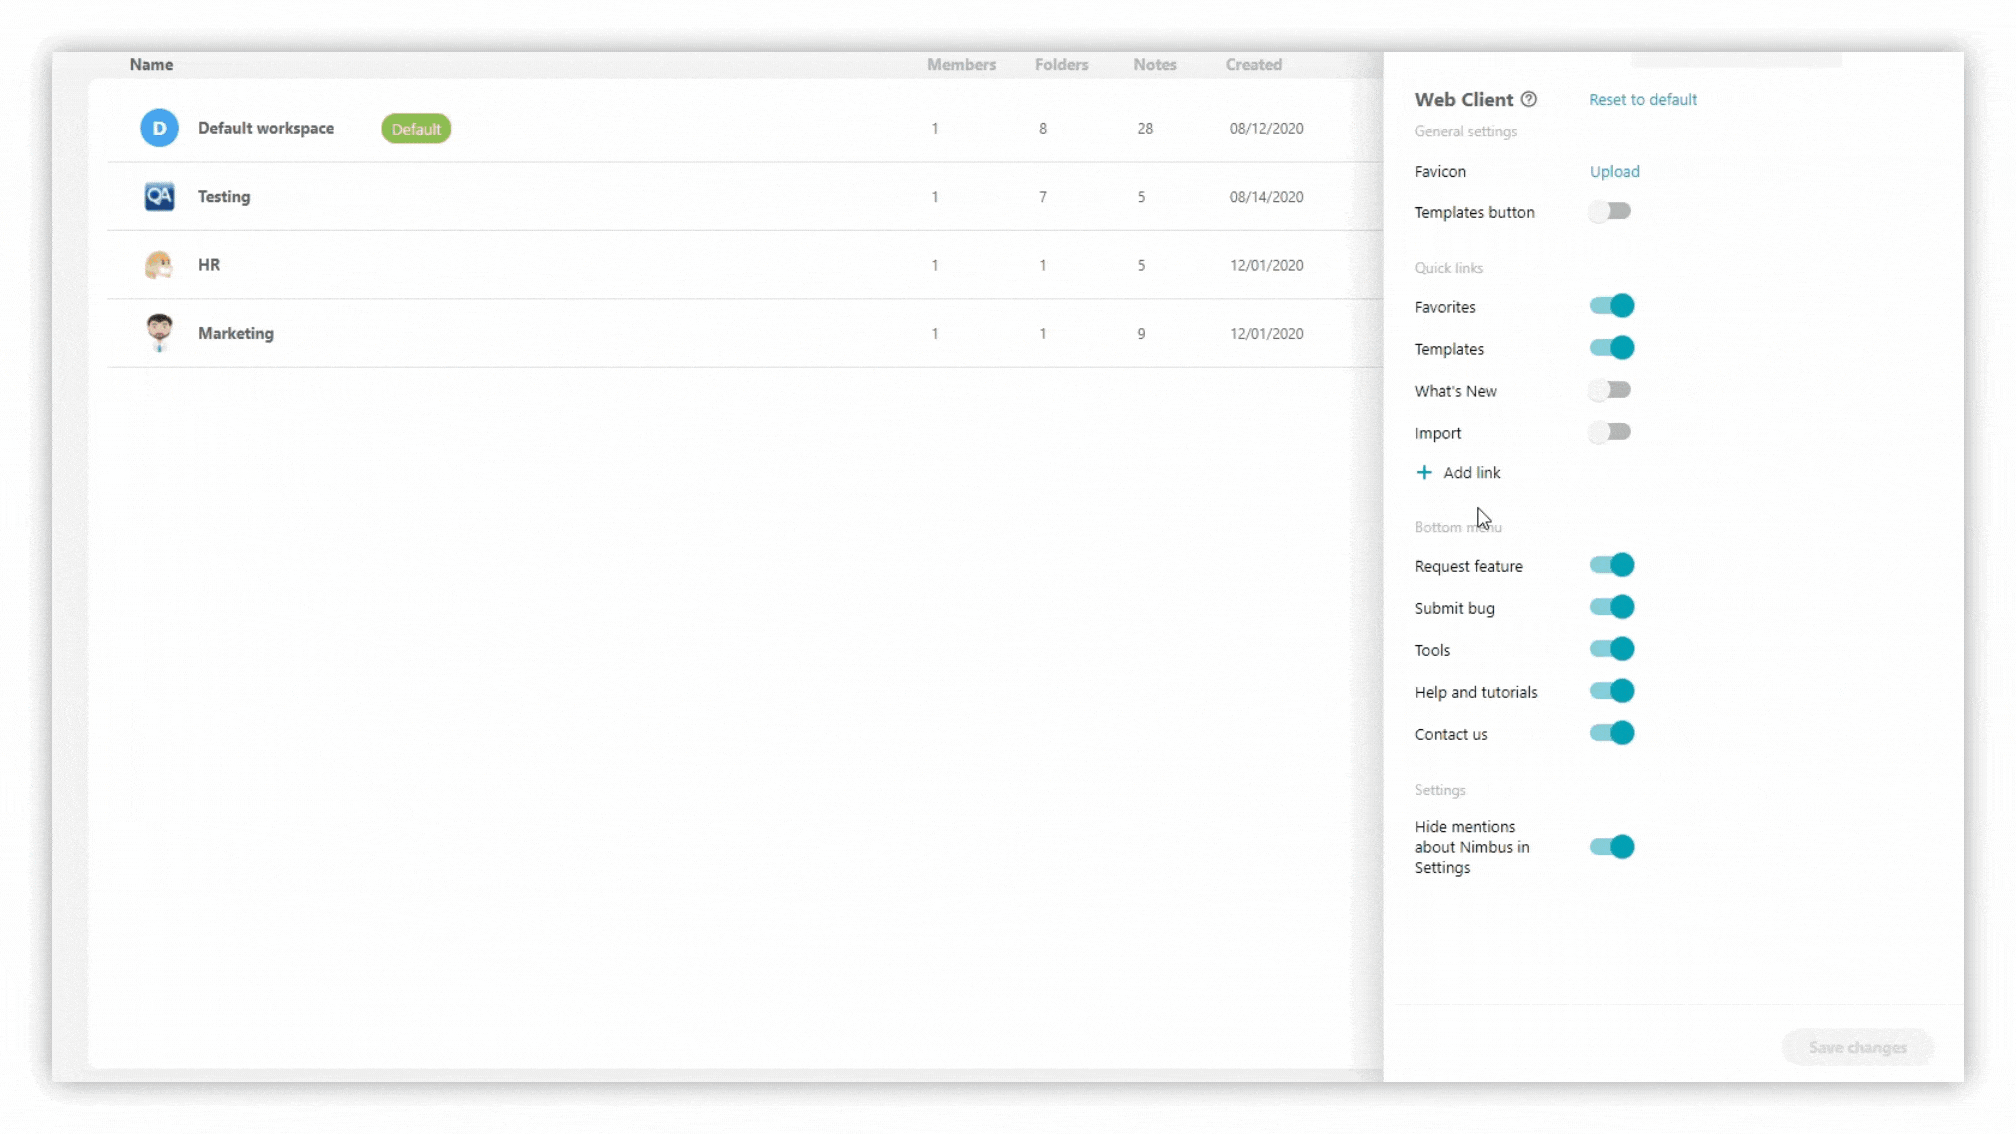Click the Web Client help icon
Viewport: 2016px width, 1134px height.
1530,98
